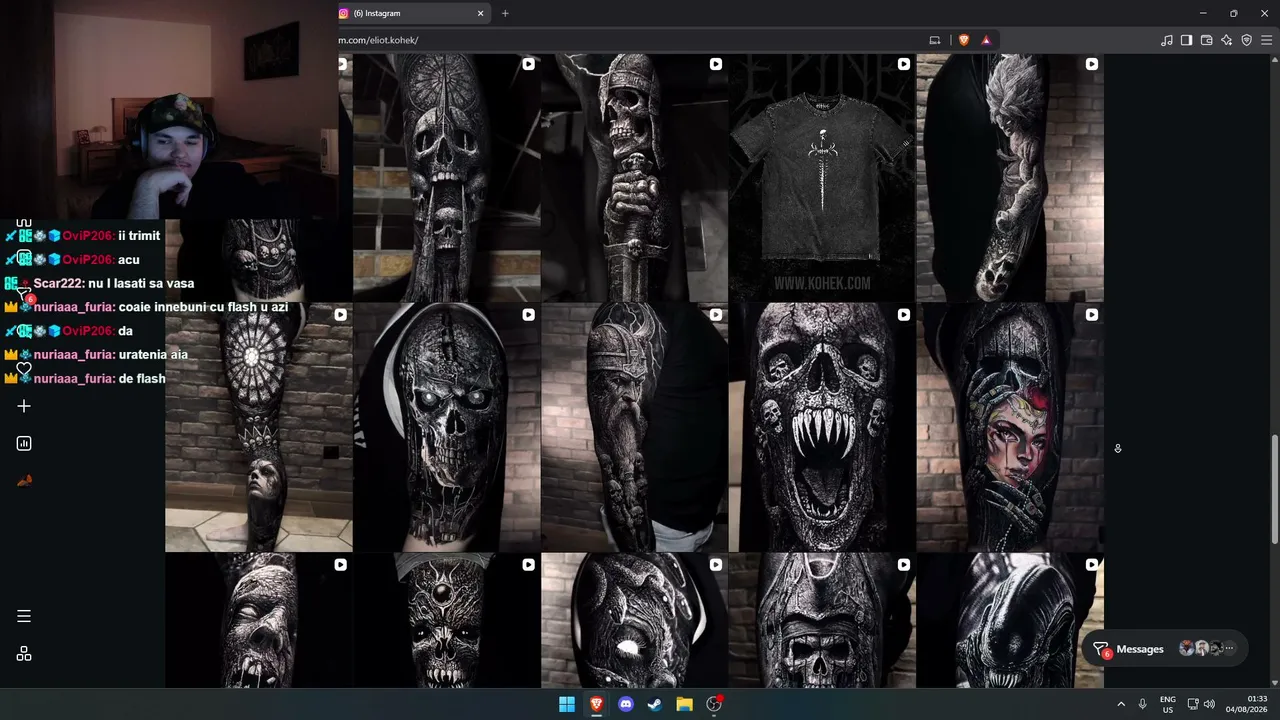Click the chat message 'acu' by OviP206
1280x720 pixels.
[129, 260]
